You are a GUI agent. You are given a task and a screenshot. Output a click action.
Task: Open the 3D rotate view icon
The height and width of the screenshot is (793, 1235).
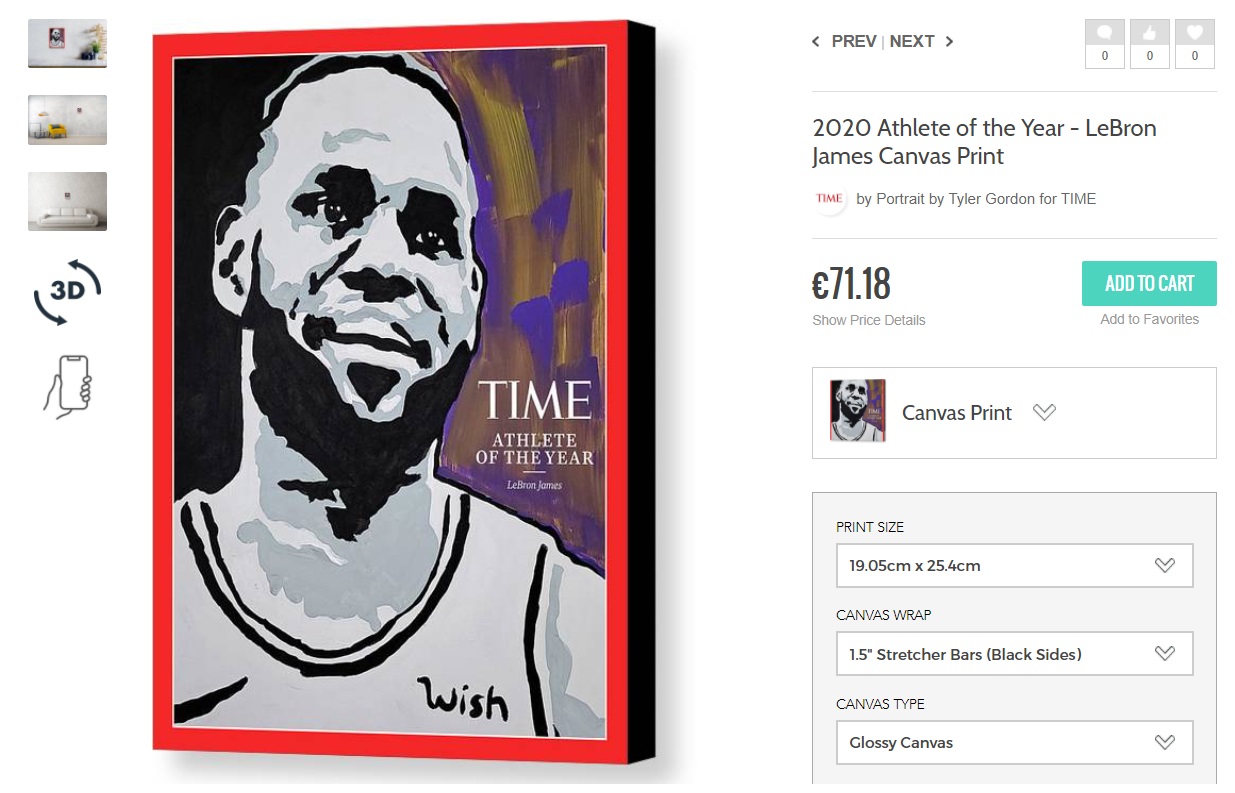coord(68,292)
